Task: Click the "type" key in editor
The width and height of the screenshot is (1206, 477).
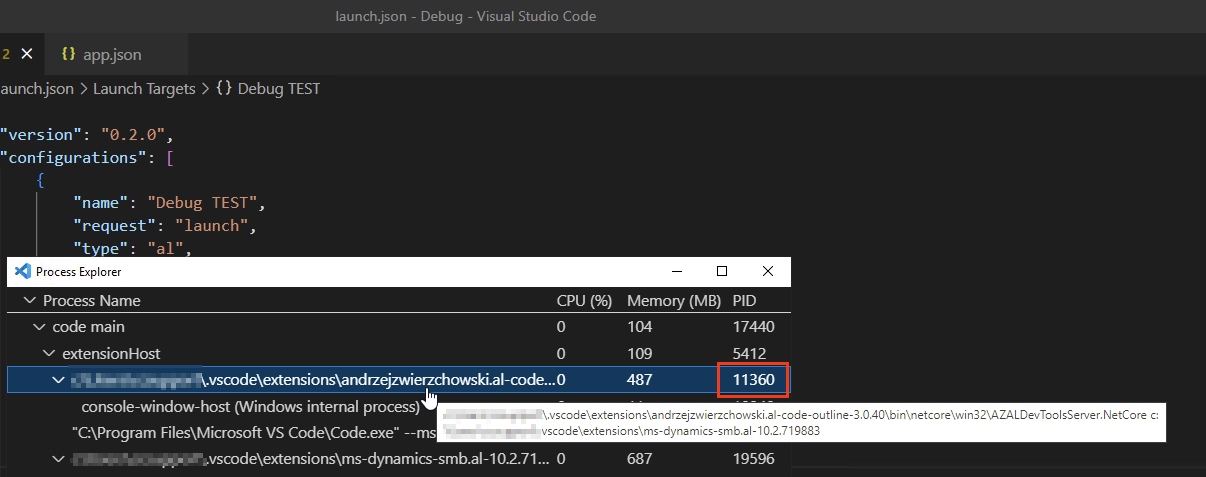Action: [101, 248]
